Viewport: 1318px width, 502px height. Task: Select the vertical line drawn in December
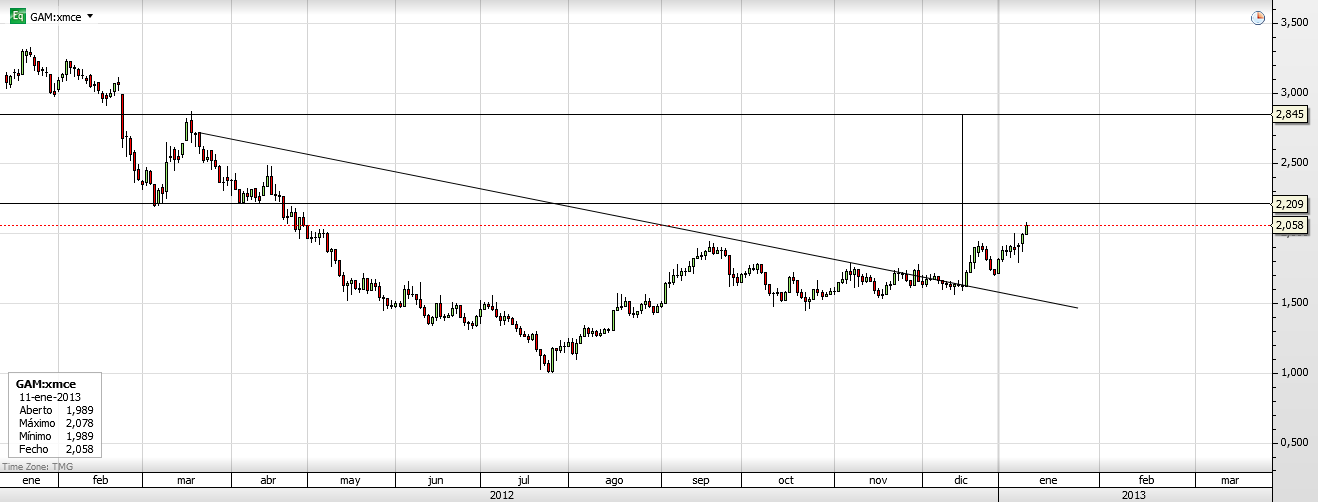(x=962, y=200)
